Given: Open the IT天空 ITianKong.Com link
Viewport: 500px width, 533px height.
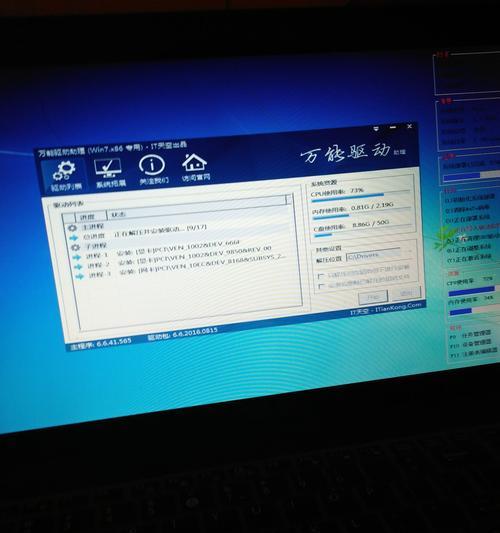Looking at the screenshot, I should click(x=385, y=308).
